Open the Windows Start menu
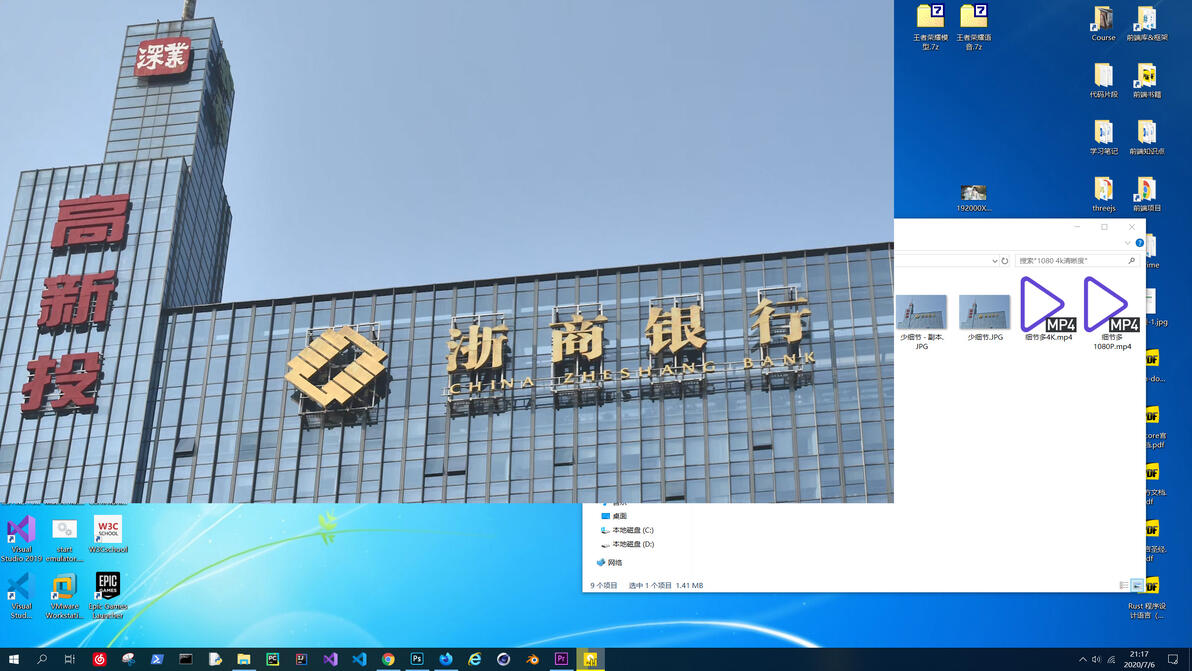 pyautogui.click(x=13, y=660)
